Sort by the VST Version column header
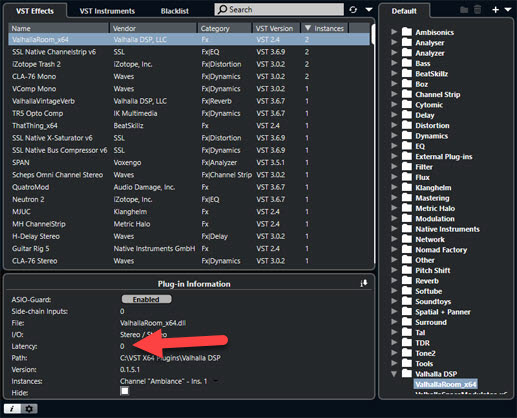This screenshot has height=418, width=517. pos(276,29)
